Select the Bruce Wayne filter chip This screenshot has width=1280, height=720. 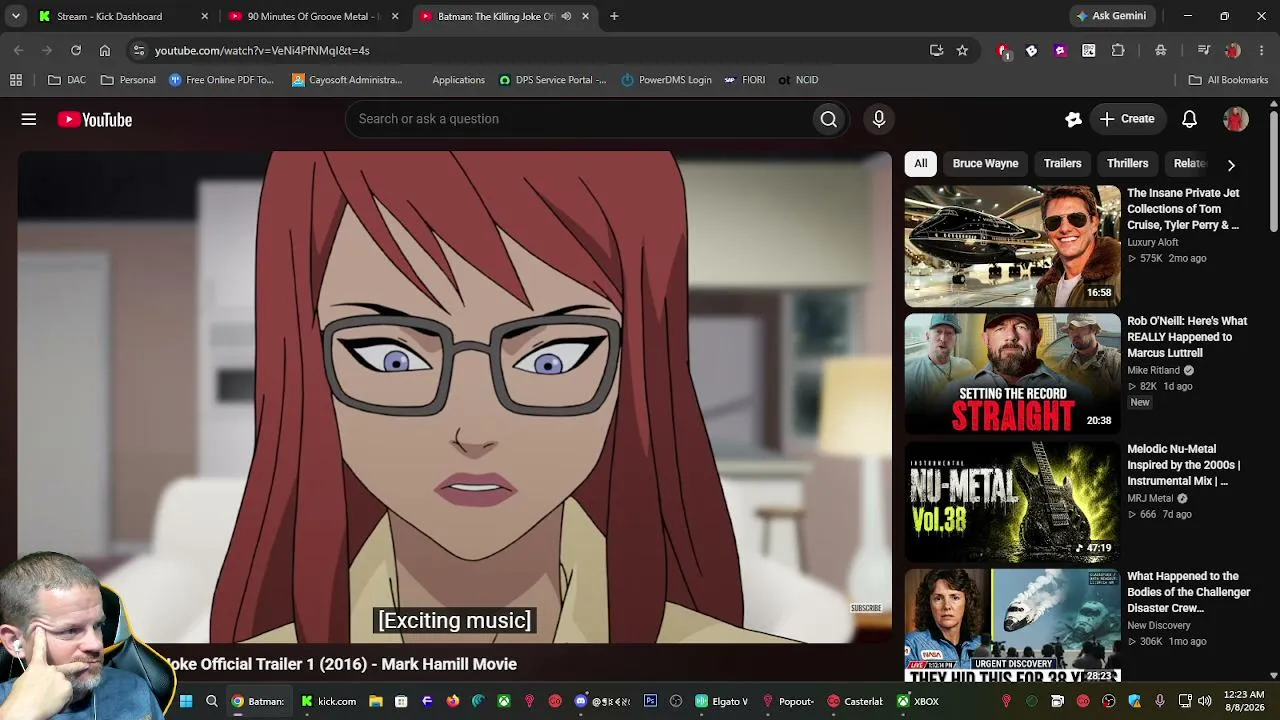986,164
